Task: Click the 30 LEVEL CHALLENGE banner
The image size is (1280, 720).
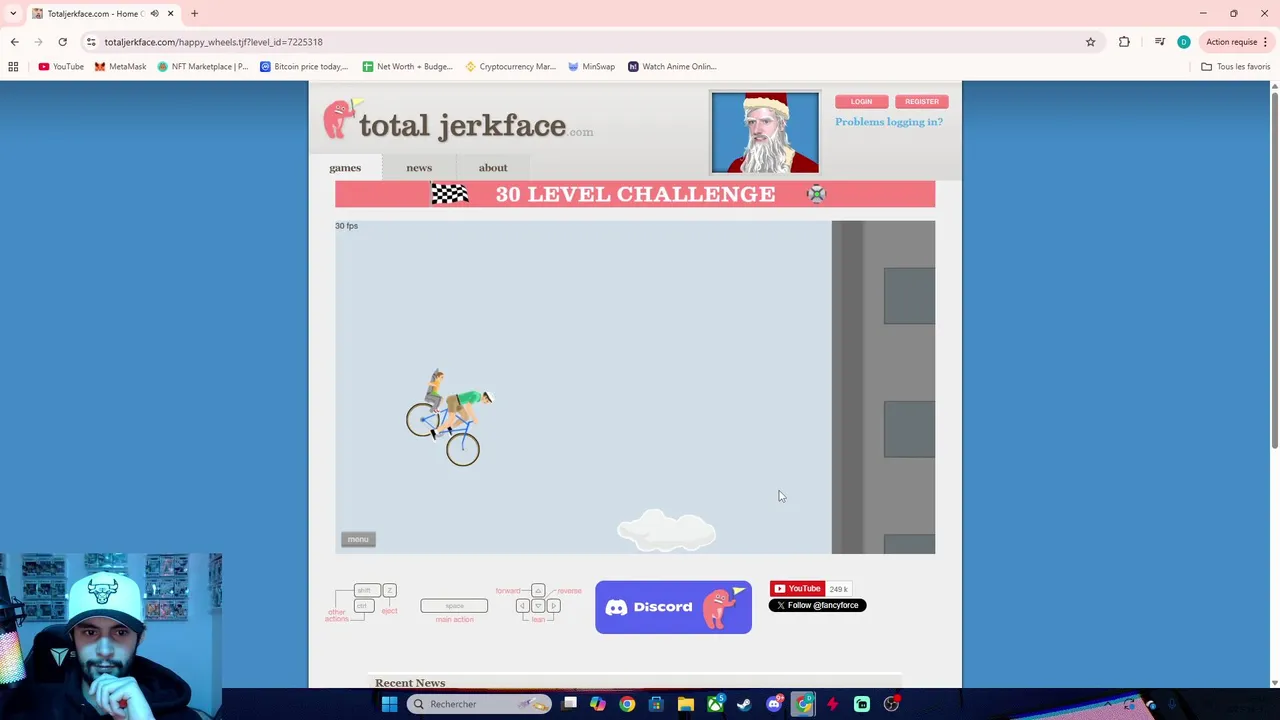Action: 635,194
